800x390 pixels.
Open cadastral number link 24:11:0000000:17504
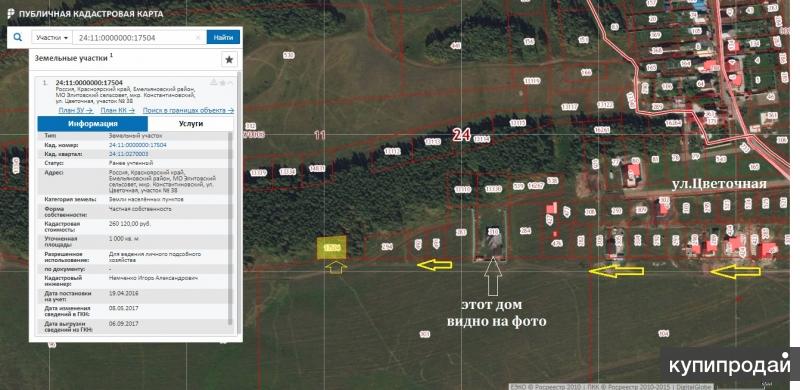pos(138,145)
